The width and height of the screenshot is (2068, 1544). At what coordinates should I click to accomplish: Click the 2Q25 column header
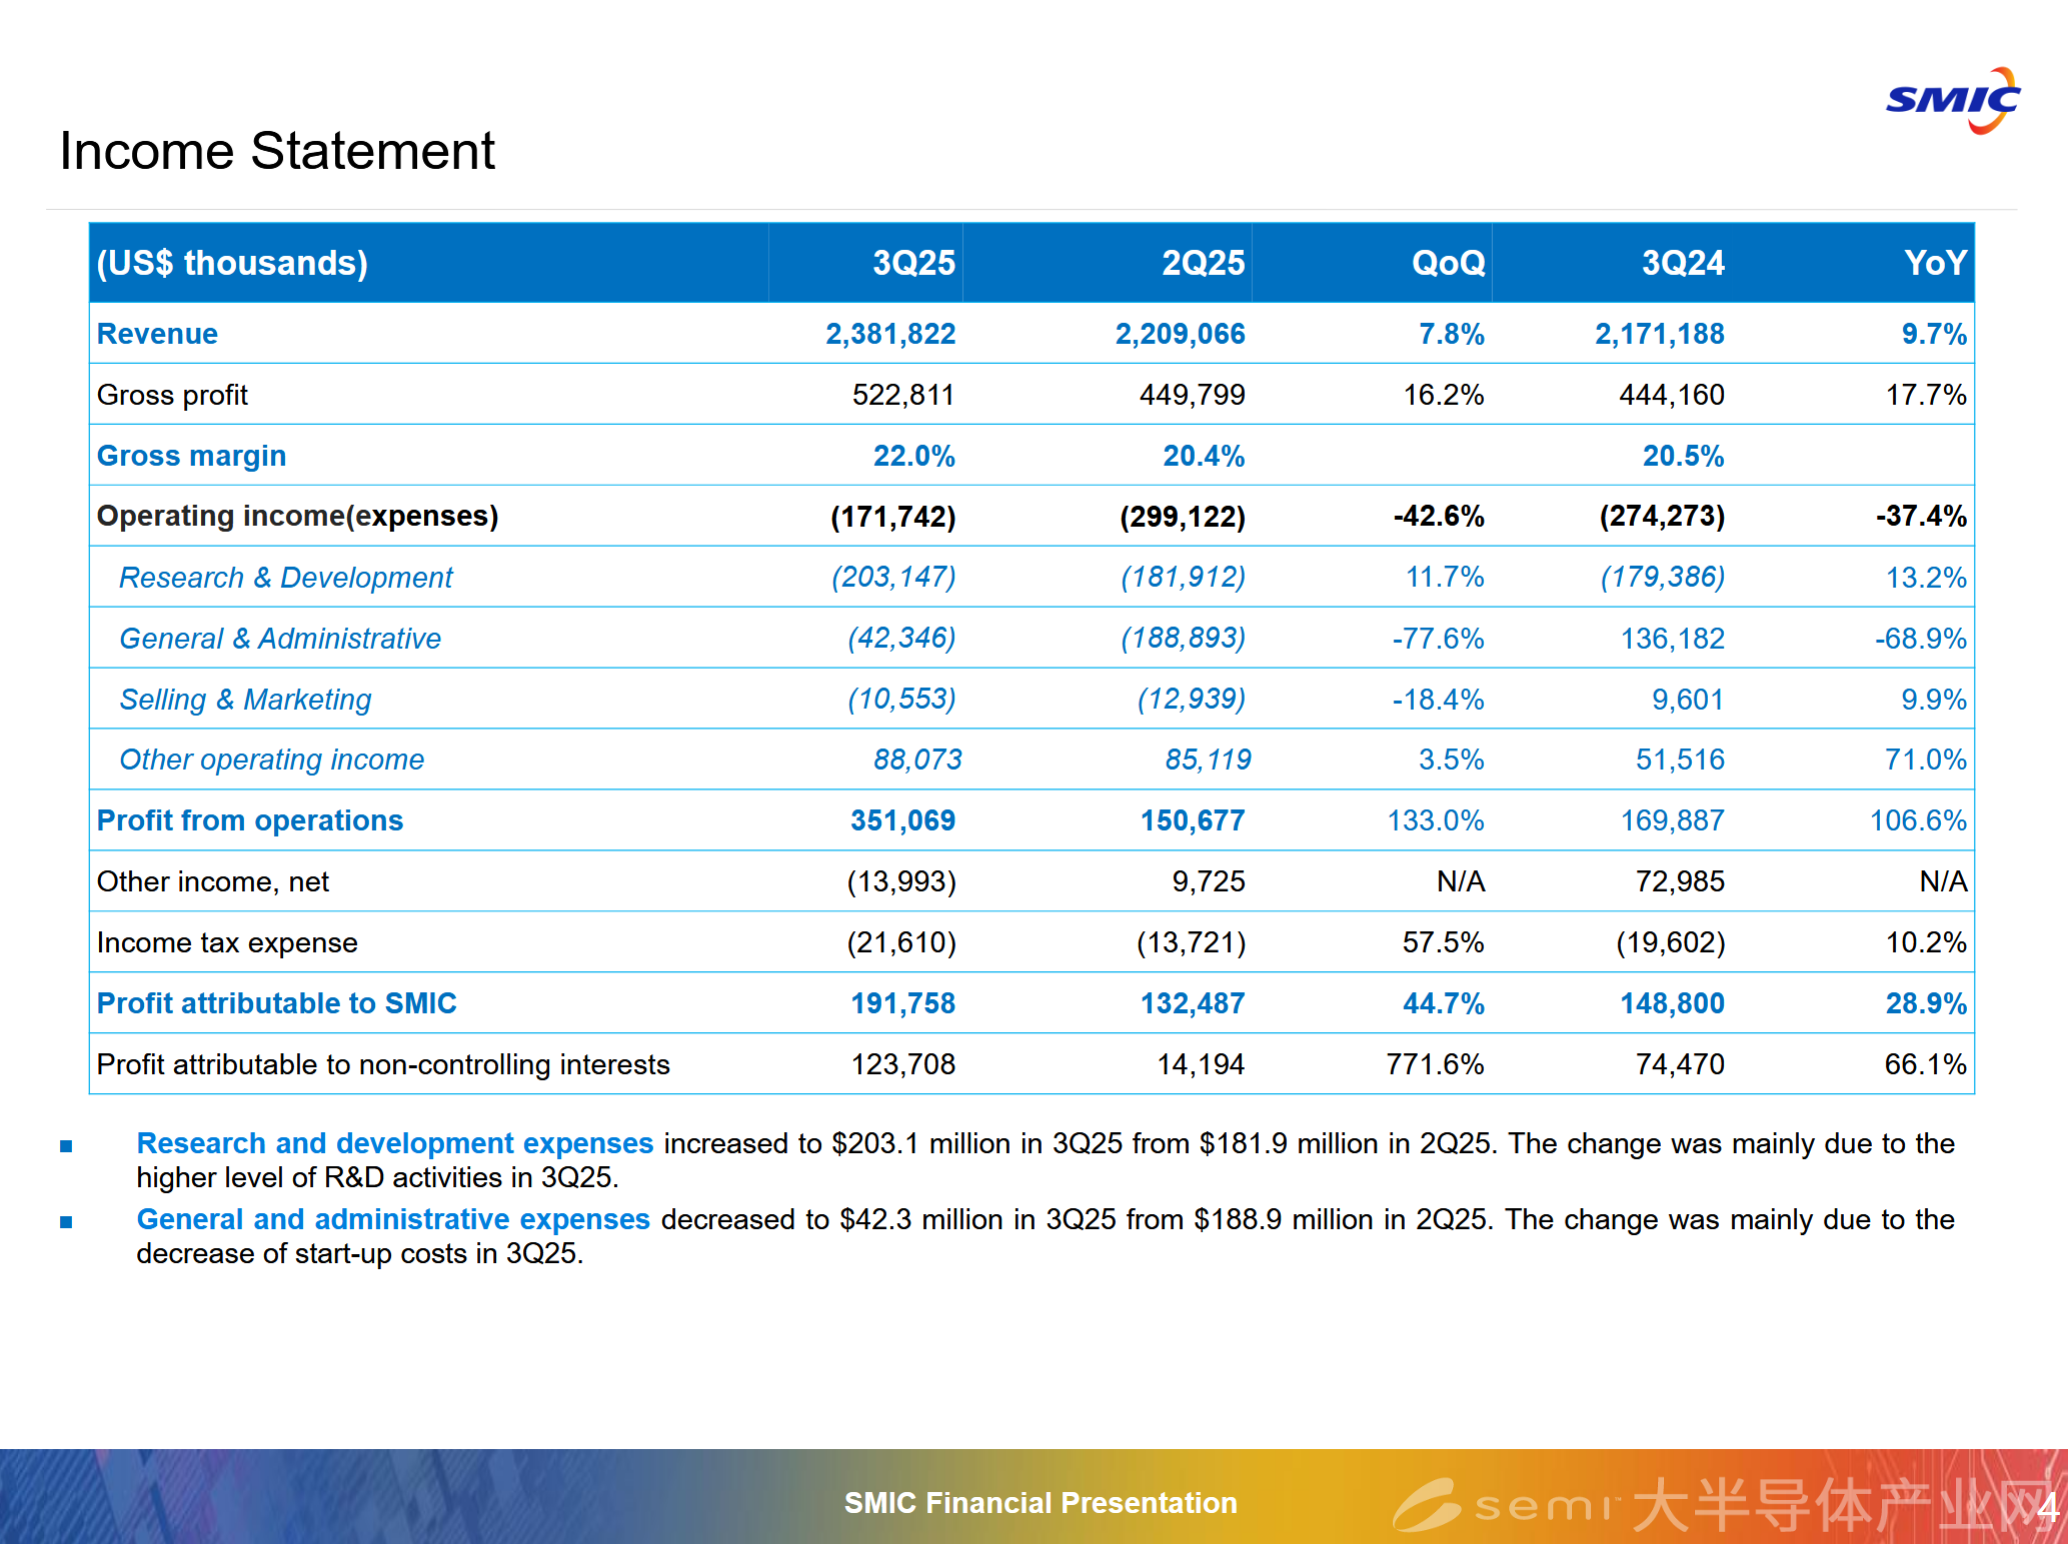pos(1202,263)
